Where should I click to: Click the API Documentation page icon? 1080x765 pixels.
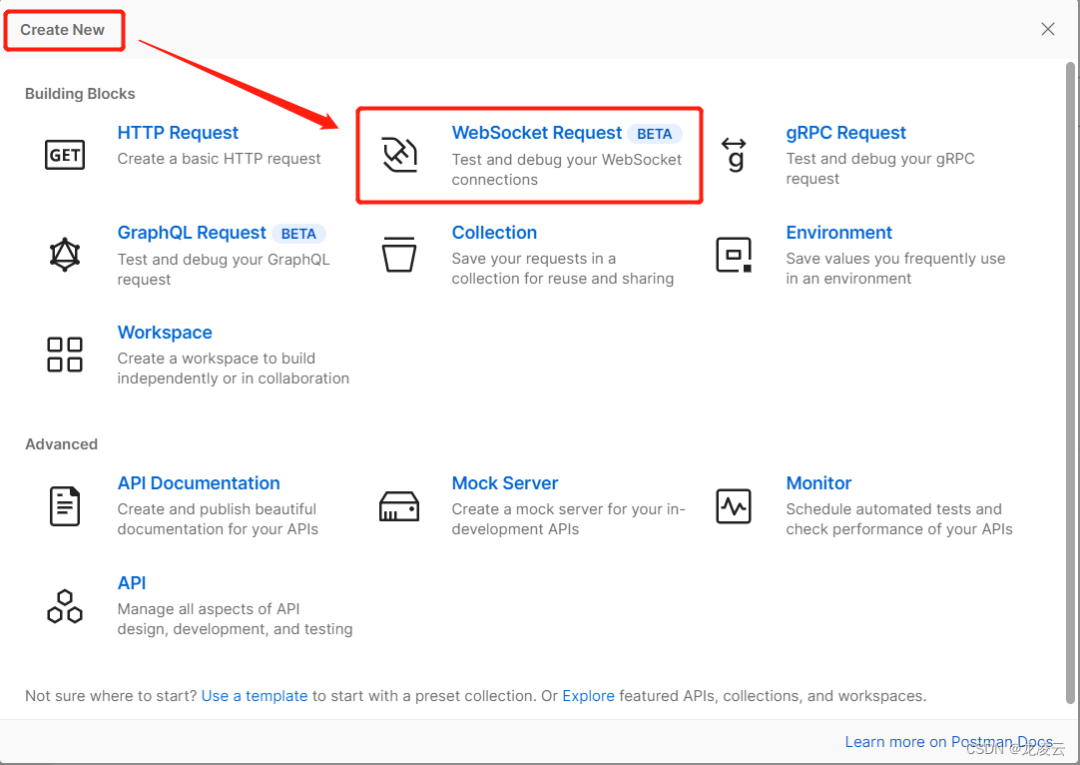(x=64, y=505)
